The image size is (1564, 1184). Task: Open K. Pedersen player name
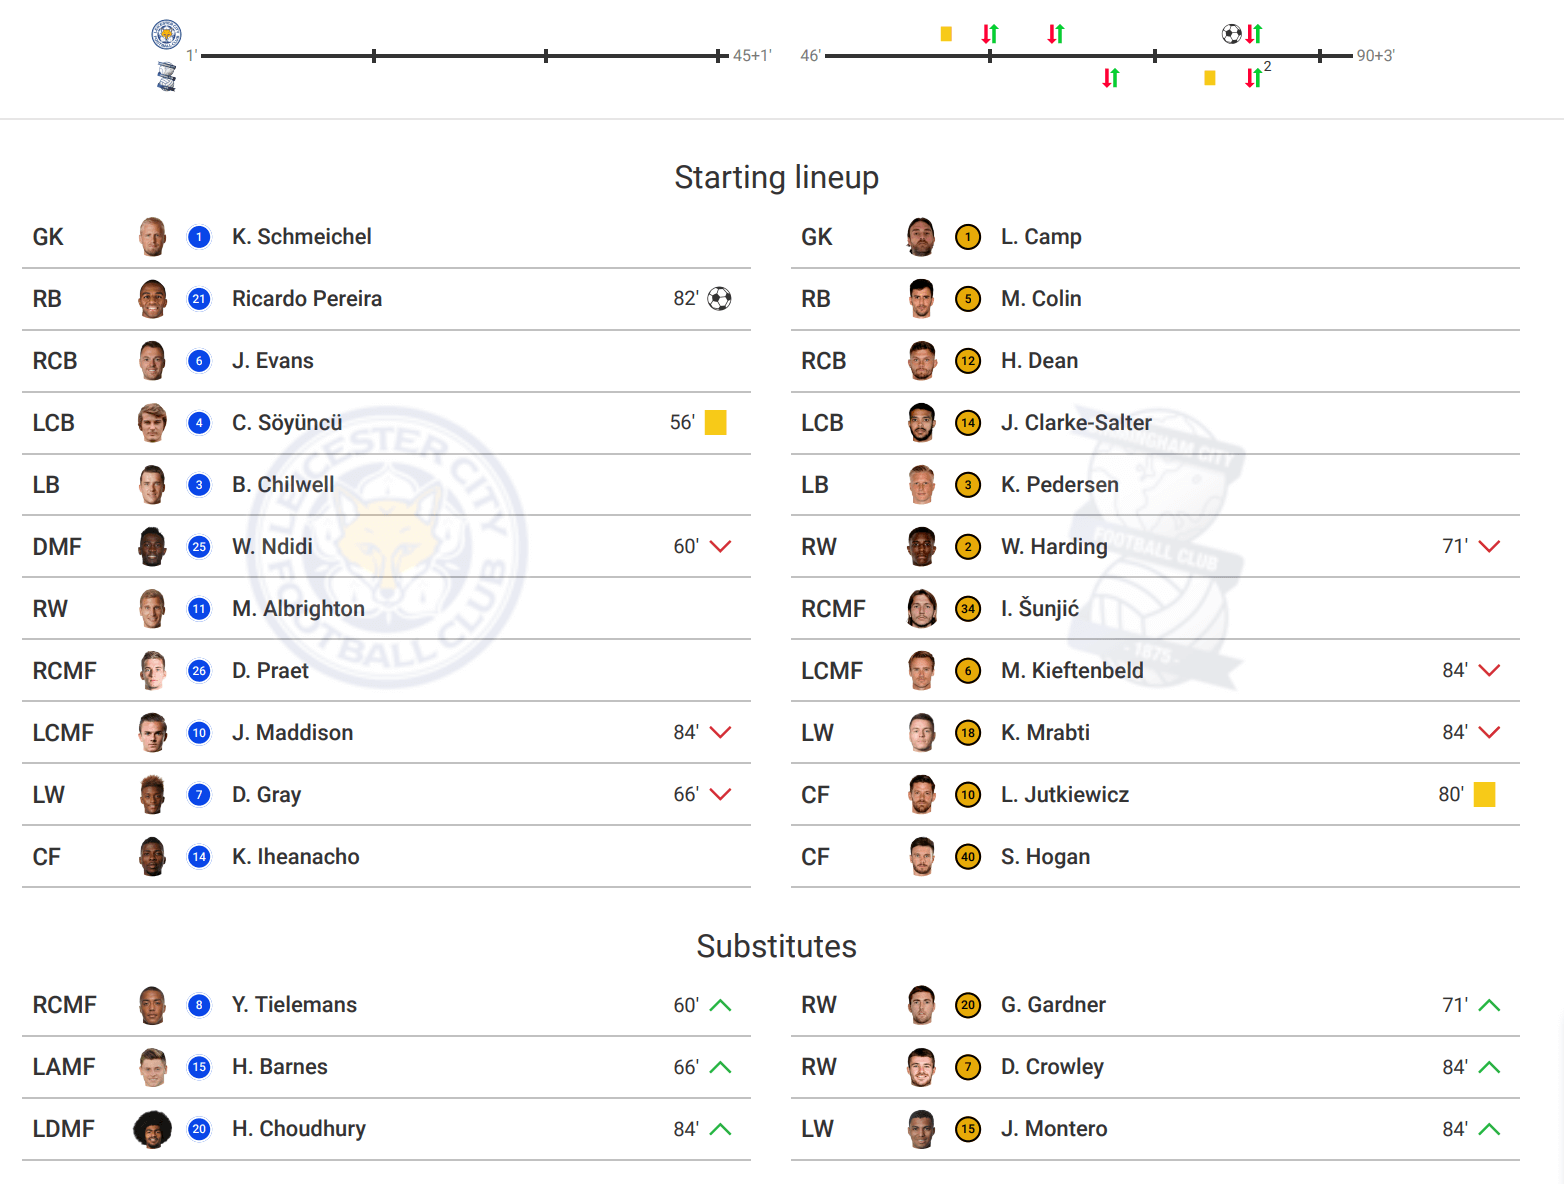[1060, 484]
